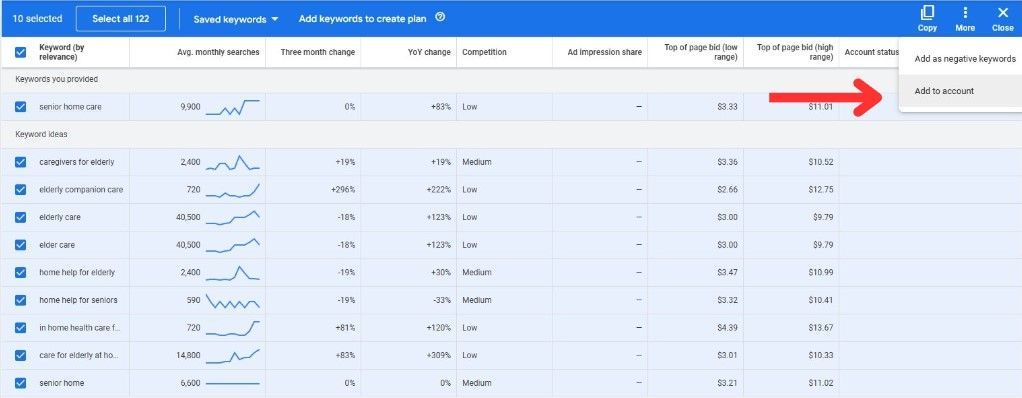
Task: Click the 14,800 monthly searches value
Action: point(188,356)
